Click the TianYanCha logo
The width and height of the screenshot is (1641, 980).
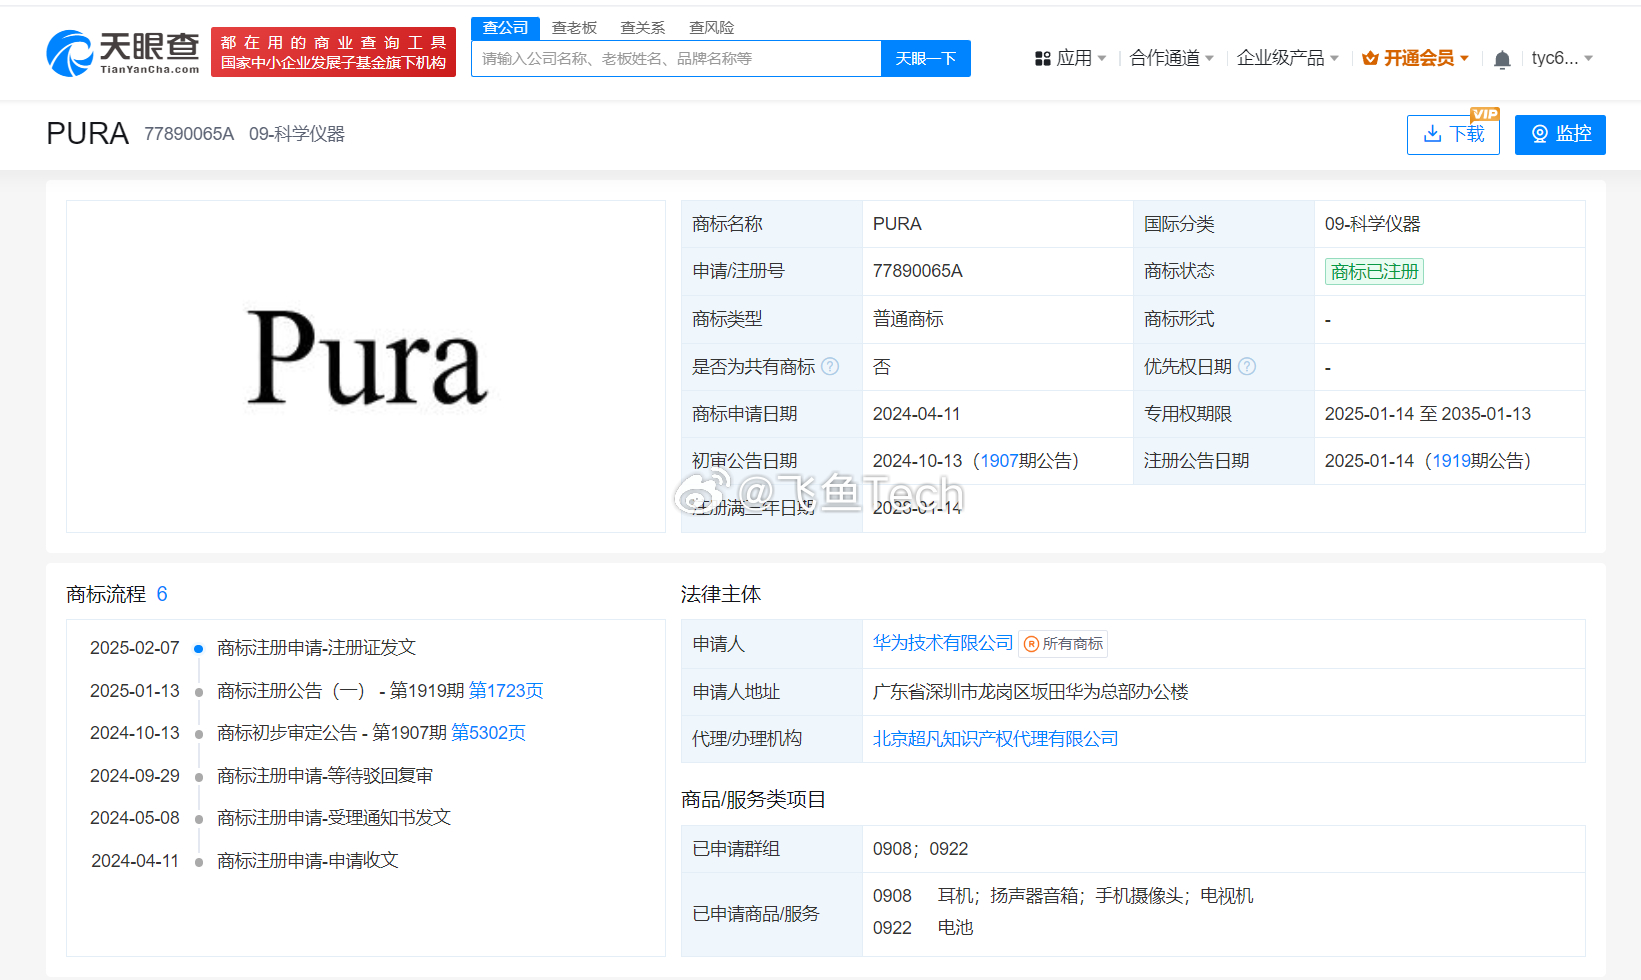(x=123, y=52)
